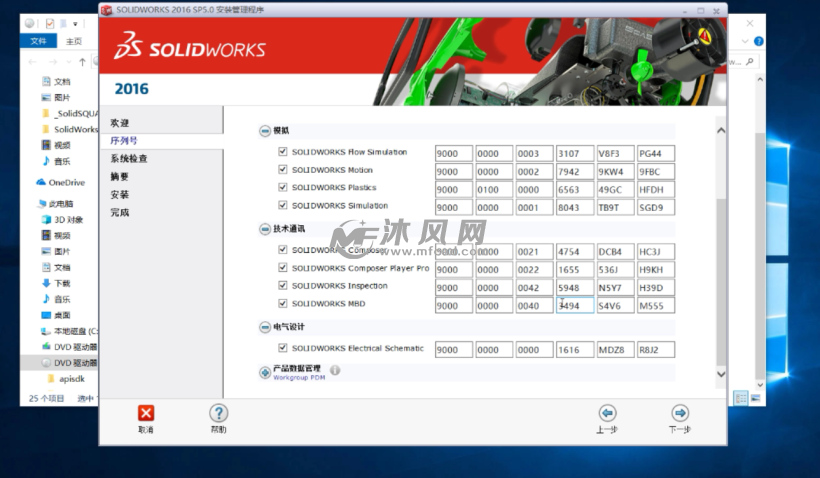This screenshot has width=820, height=478.
Task: Select 摘要 step in installer sidebar
Action: coord(120,177)
